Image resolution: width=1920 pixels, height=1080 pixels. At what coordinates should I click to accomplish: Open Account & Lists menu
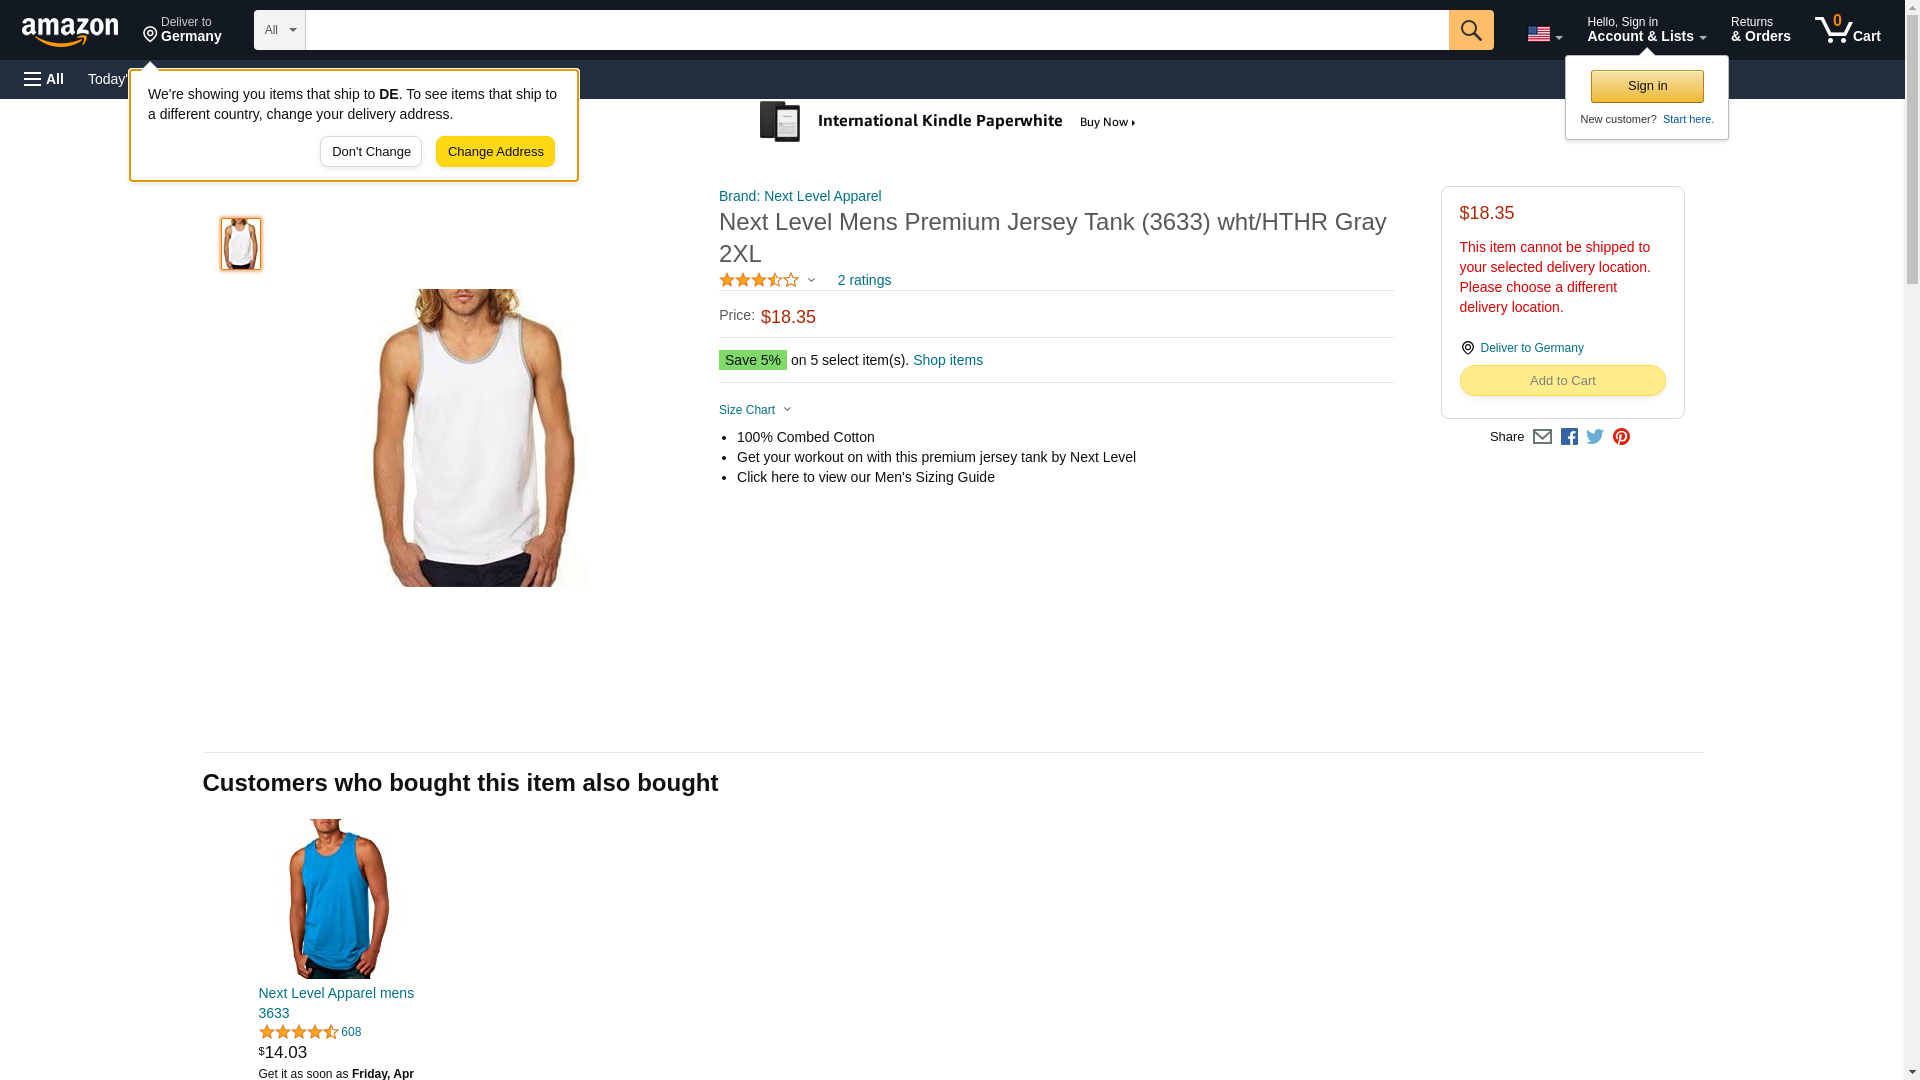point(1646,30)
